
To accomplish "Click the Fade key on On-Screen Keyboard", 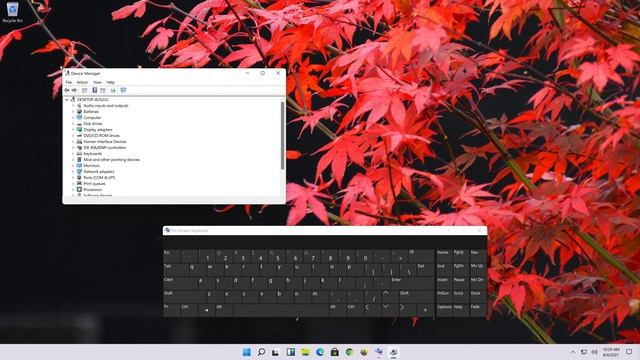I will tap(477, 309).
